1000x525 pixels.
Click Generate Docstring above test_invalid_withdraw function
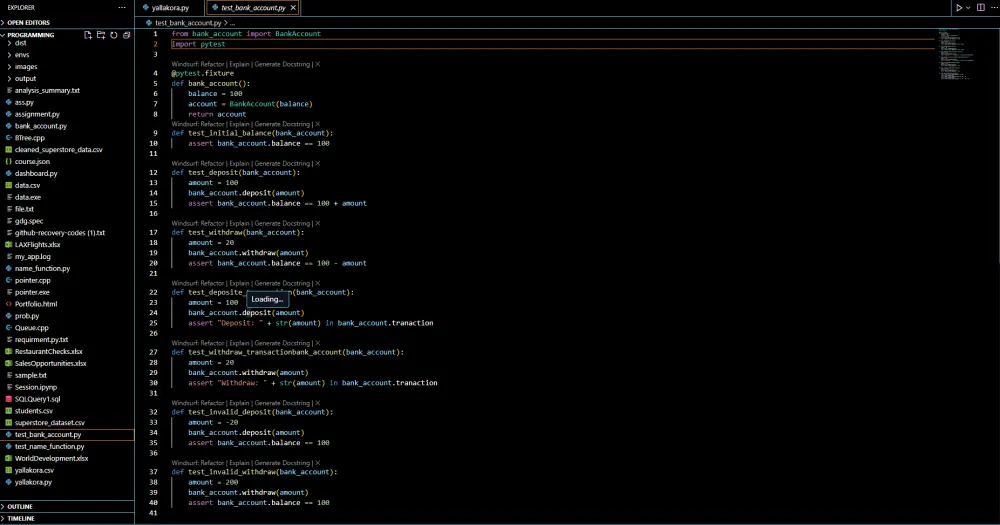[x=282, y=463]
